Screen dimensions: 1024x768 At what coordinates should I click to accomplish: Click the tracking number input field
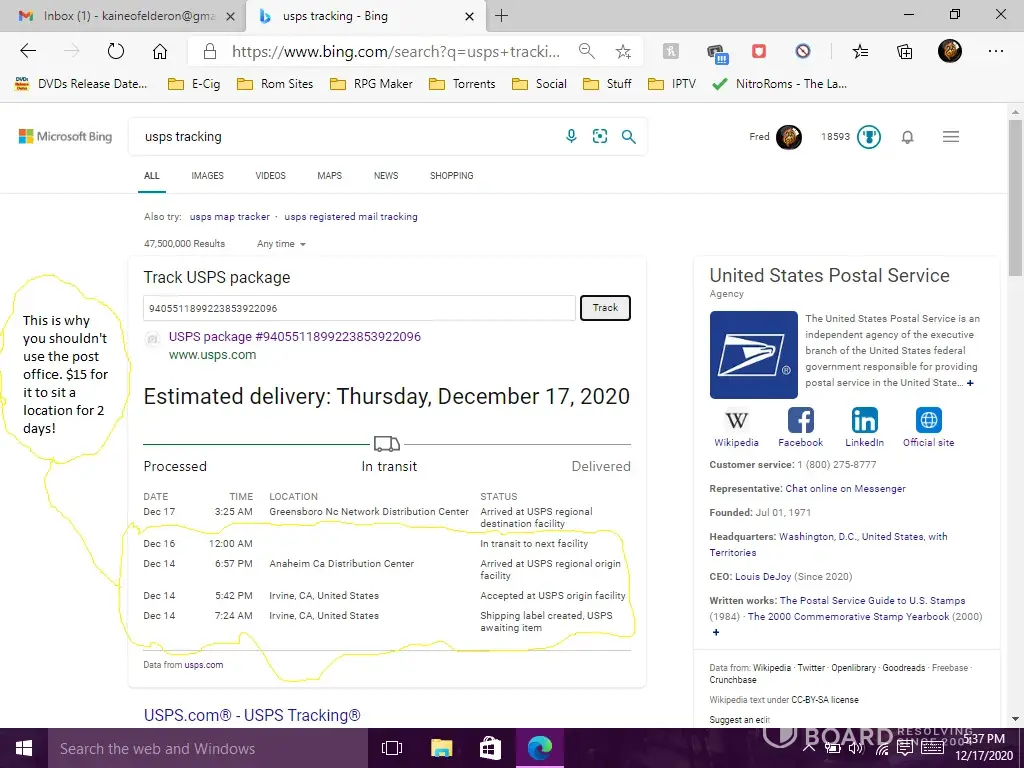click(x=358, y=308)
